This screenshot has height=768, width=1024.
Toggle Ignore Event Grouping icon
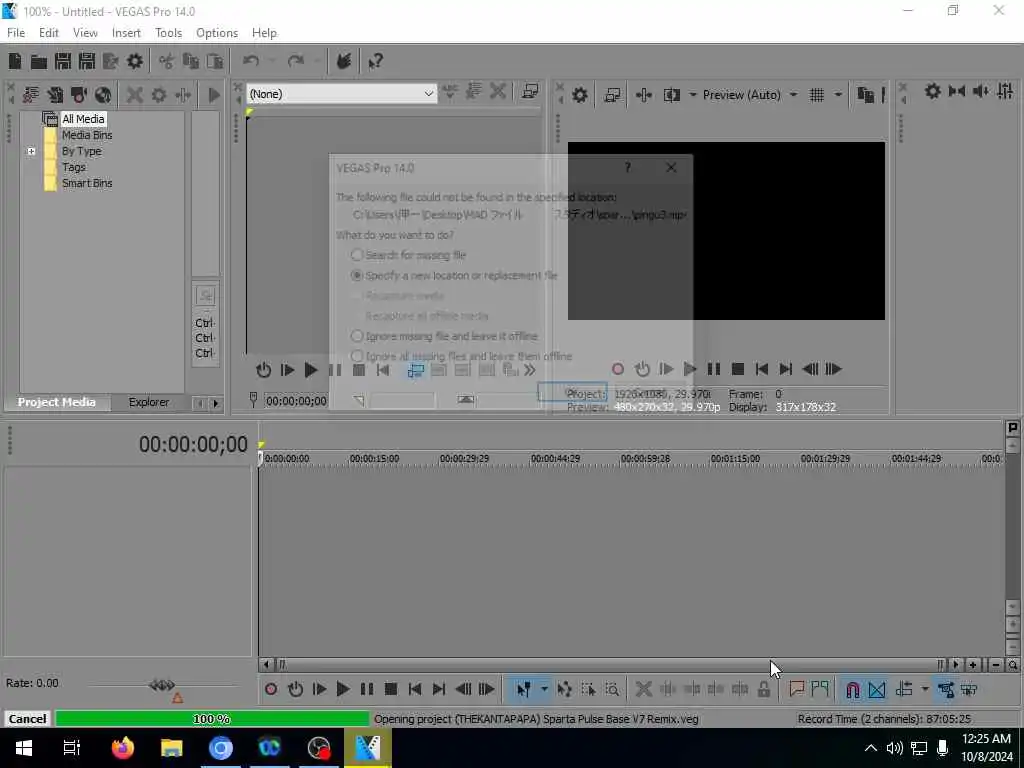tap(969, 689)
